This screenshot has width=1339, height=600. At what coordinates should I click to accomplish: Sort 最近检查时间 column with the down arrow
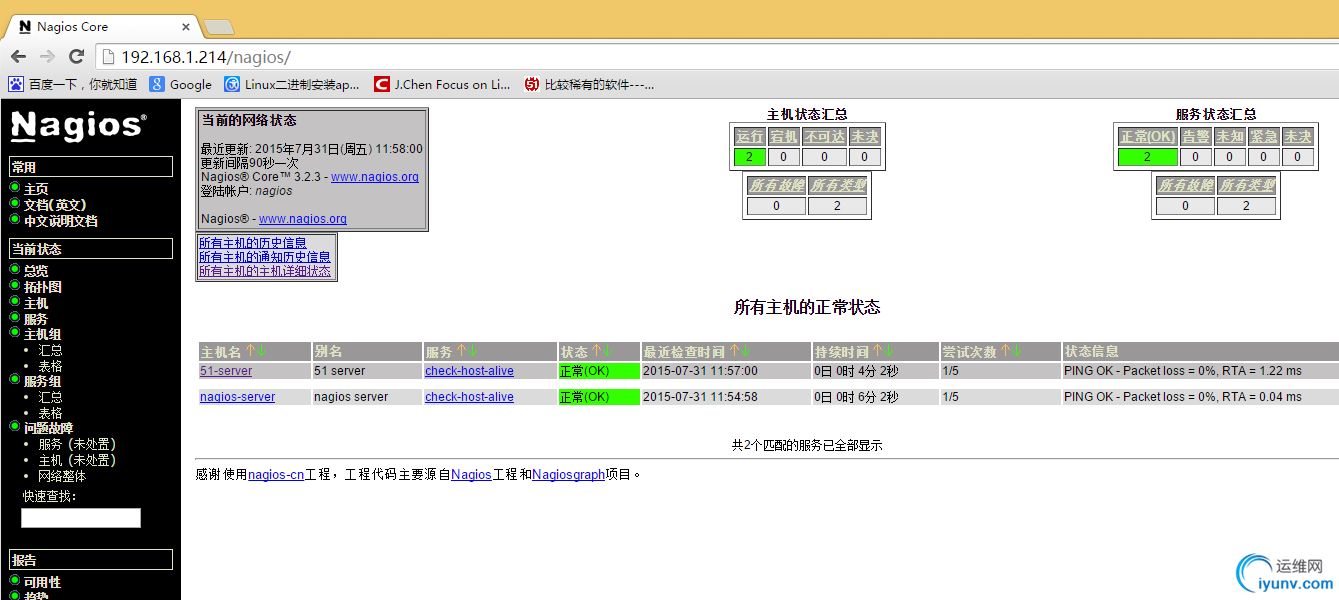point(746,352)
